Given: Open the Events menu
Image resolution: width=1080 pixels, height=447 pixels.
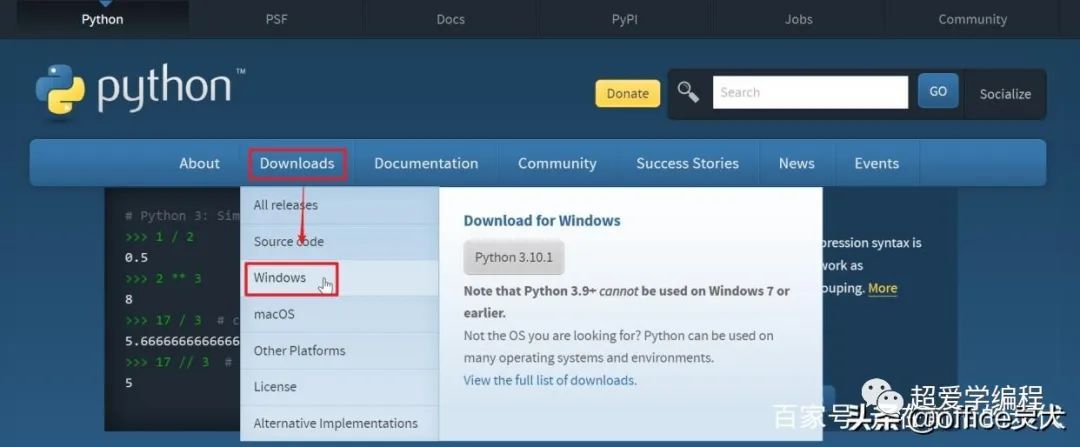Looking at the screenshot, I should point(877,163).
